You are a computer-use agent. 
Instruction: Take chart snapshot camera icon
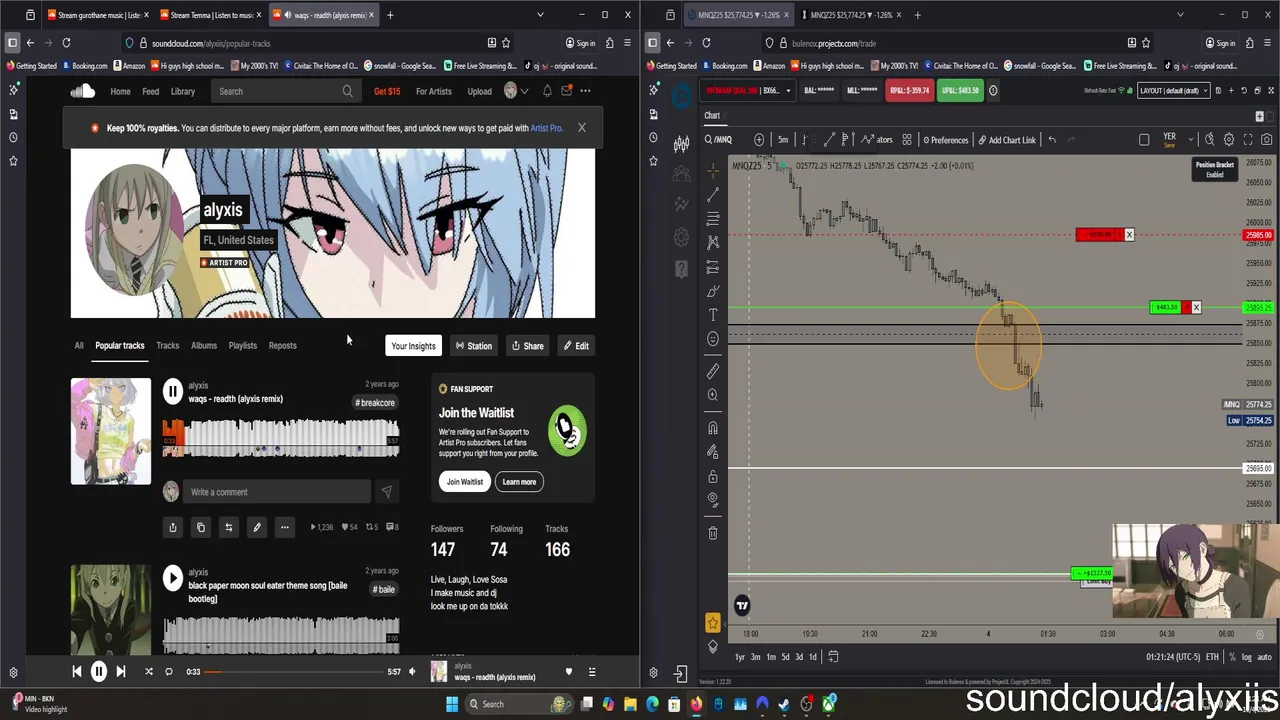[1265, 140]
